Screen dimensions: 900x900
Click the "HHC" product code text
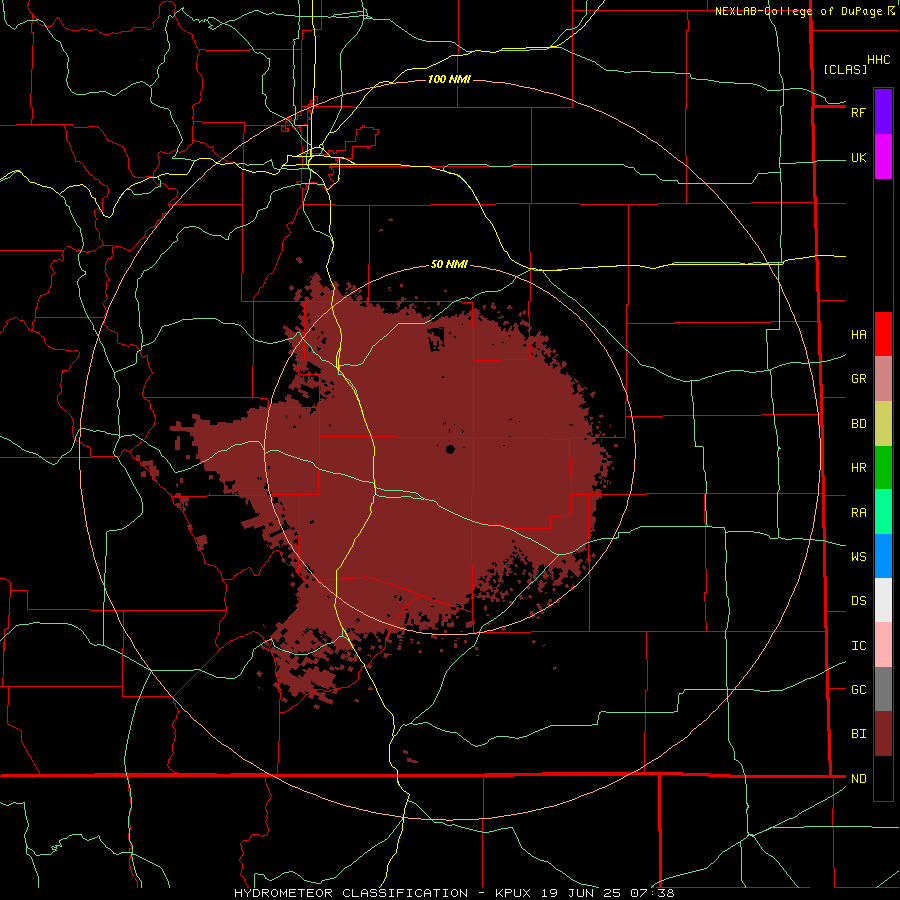(879, 60)
